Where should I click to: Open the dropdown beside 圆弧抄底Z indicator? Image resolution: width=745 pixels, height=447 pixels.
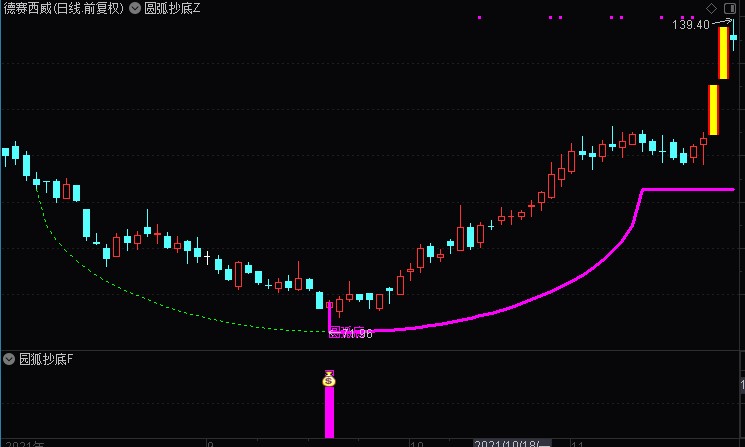(x=135, y=8)
